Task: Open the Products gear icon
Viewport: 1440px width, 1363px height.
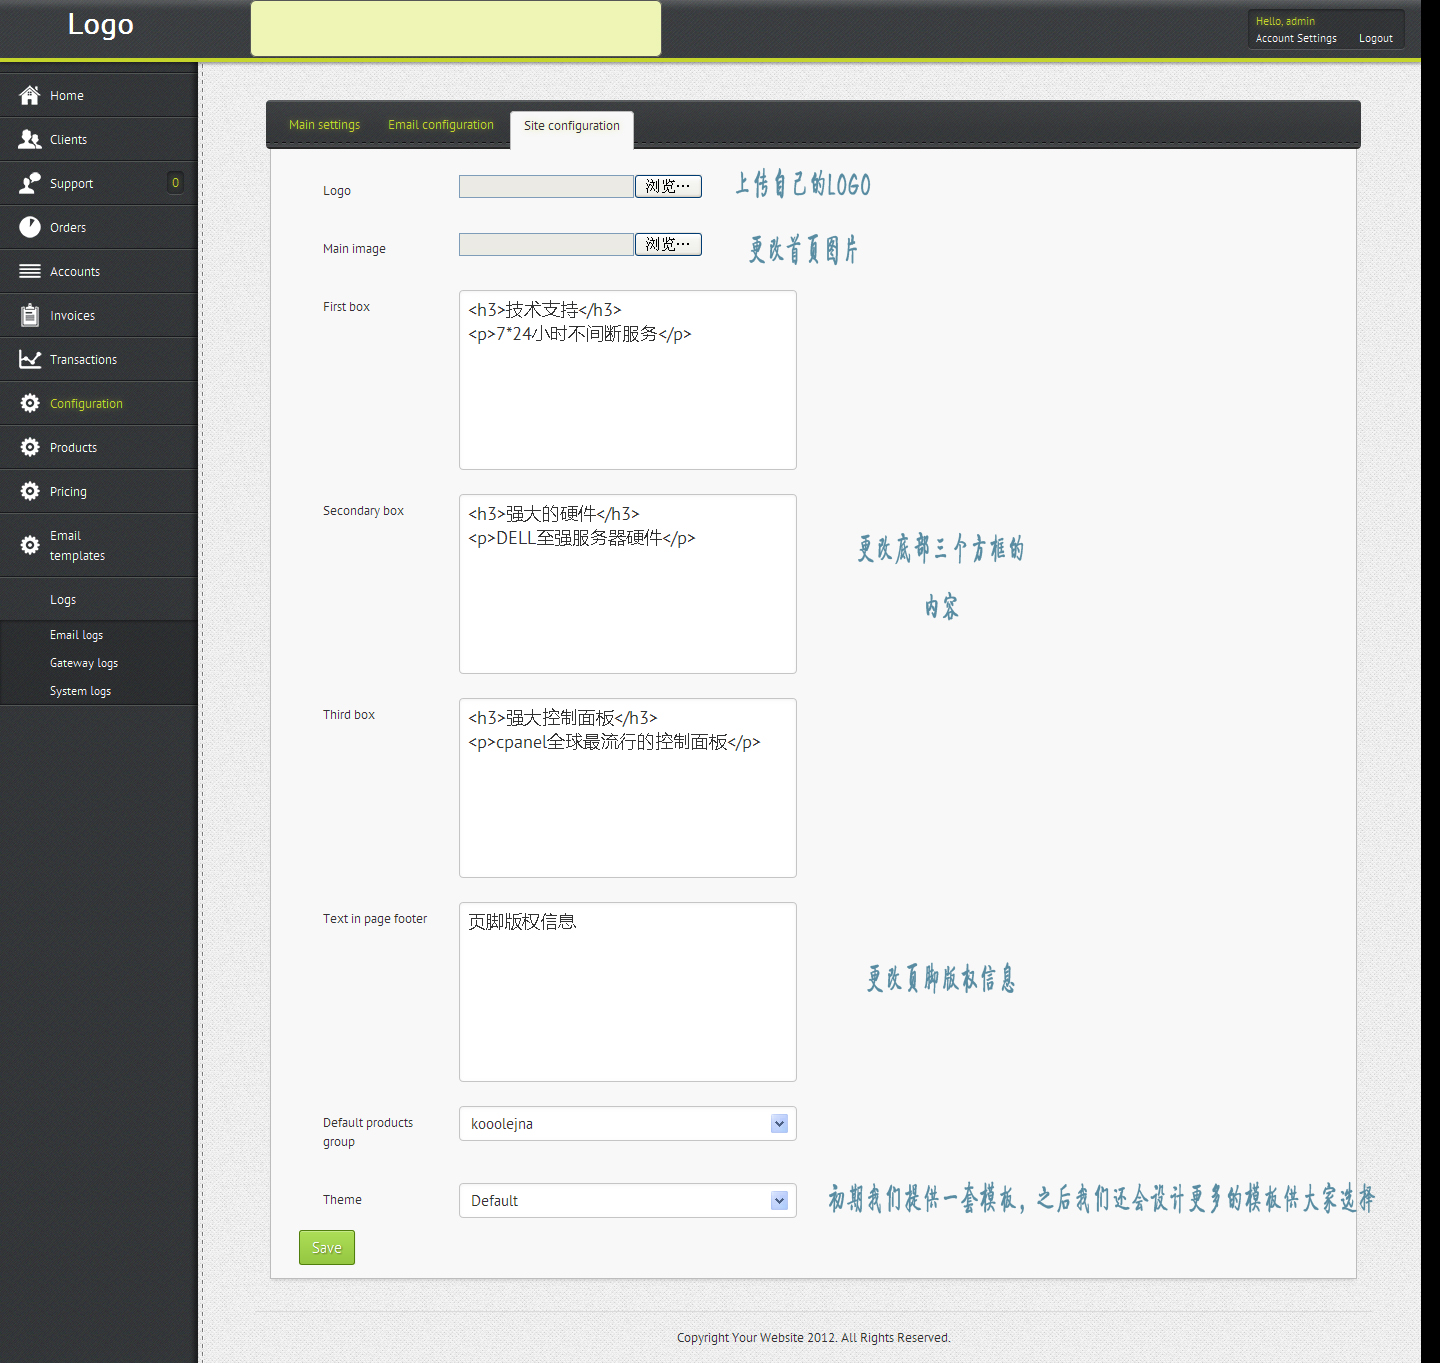Action: point(30,447)
